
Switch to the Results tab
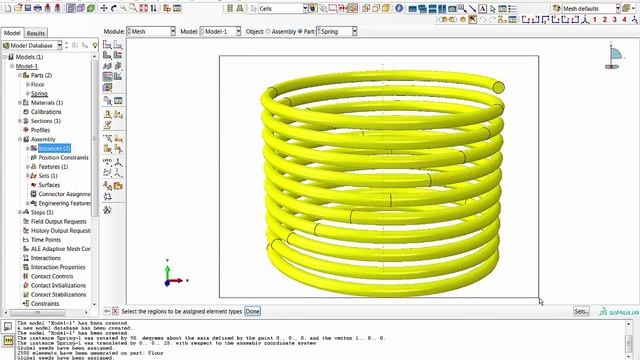[x=36, y=33]
